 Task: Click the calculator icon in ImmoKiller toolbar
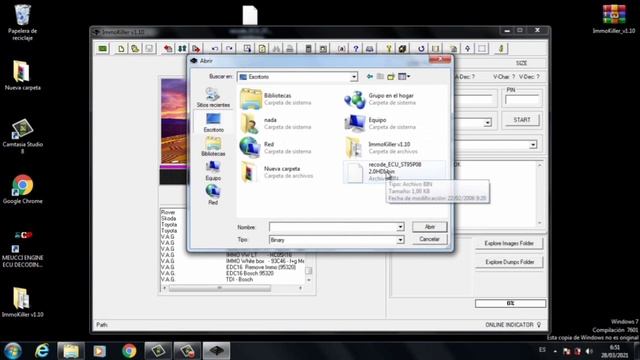tap(309, 49)
